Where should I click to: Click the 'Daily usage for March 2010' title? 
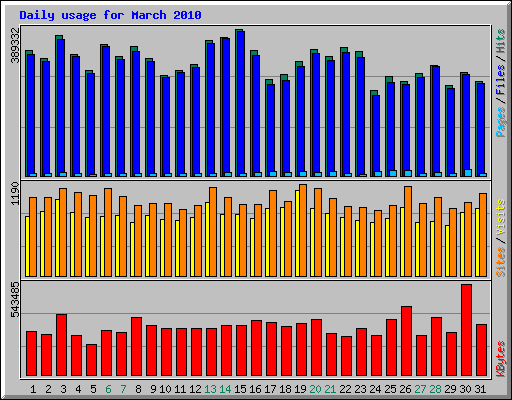[110, 15]
